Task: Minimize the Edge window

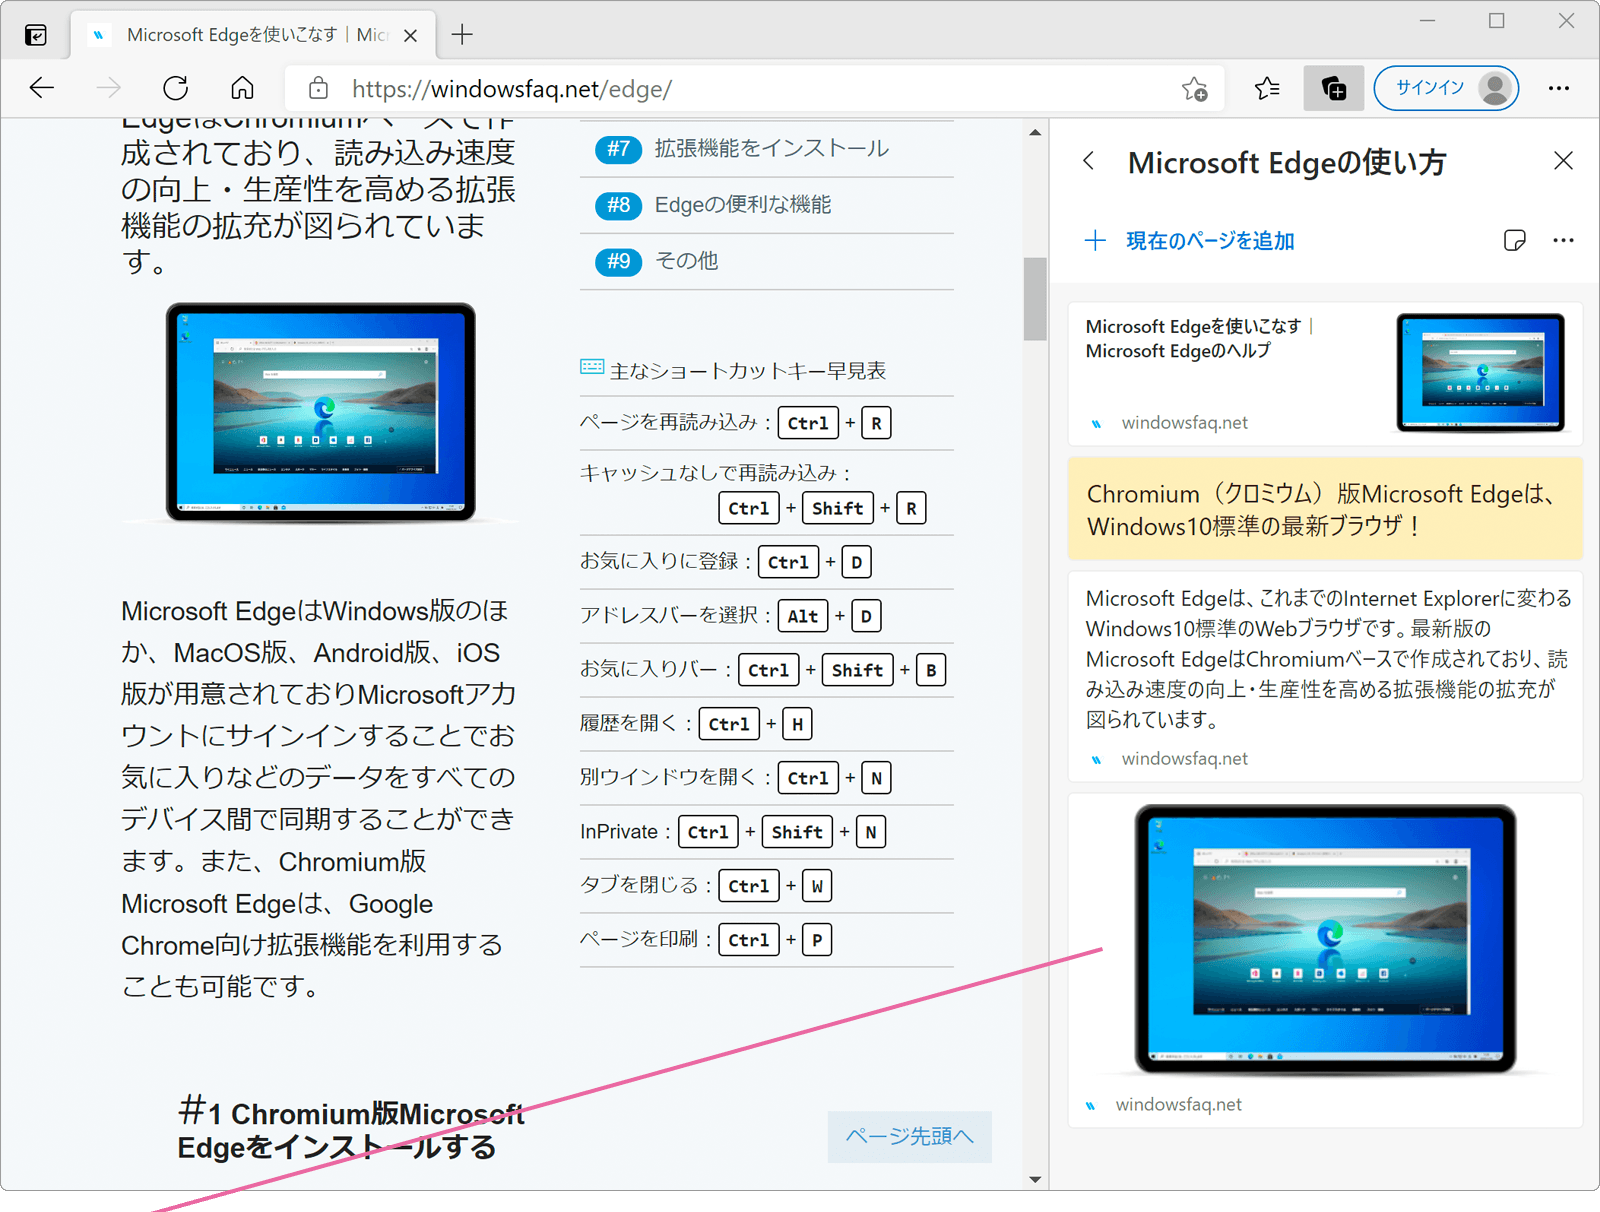Action: point(1427,21)
